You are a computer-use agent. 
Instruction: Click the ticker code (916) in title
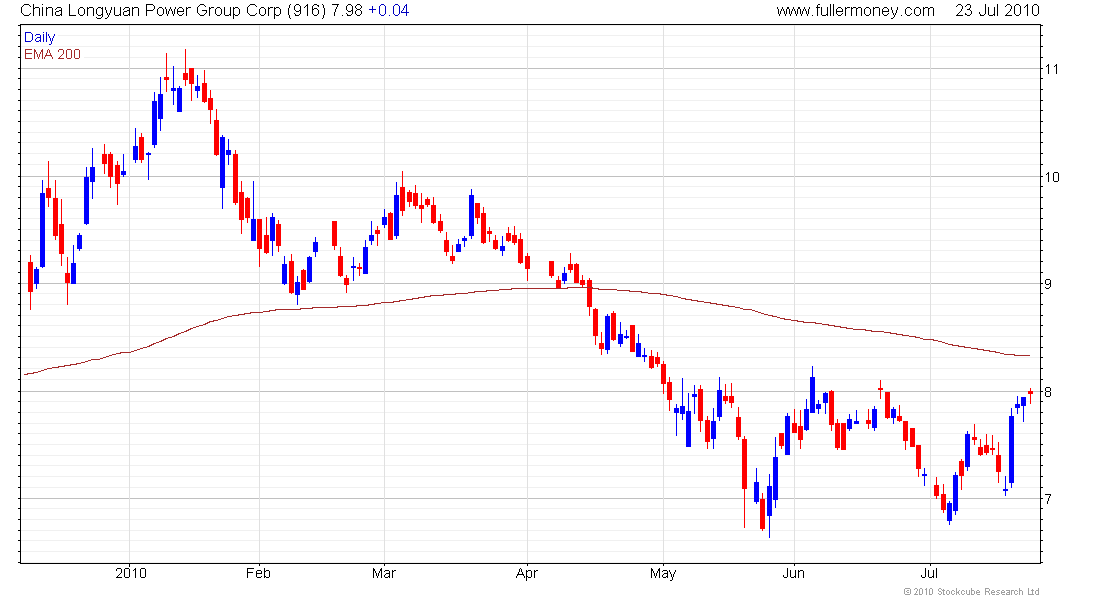click(307, 11)
